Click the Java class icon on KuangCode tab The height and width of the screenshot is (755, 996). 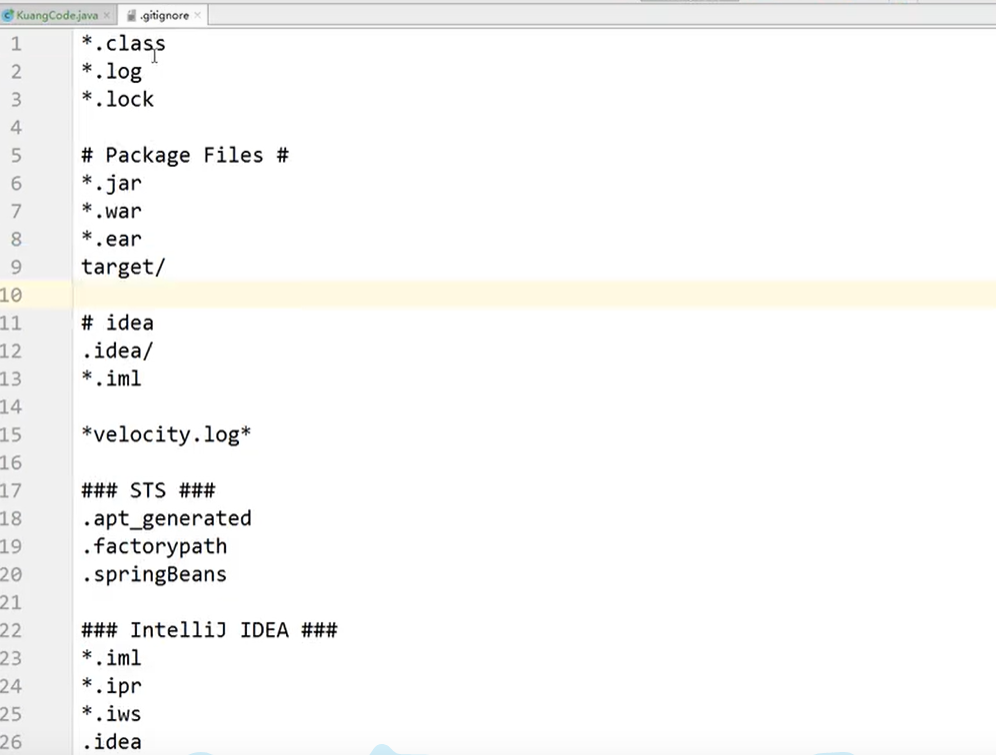8,15
